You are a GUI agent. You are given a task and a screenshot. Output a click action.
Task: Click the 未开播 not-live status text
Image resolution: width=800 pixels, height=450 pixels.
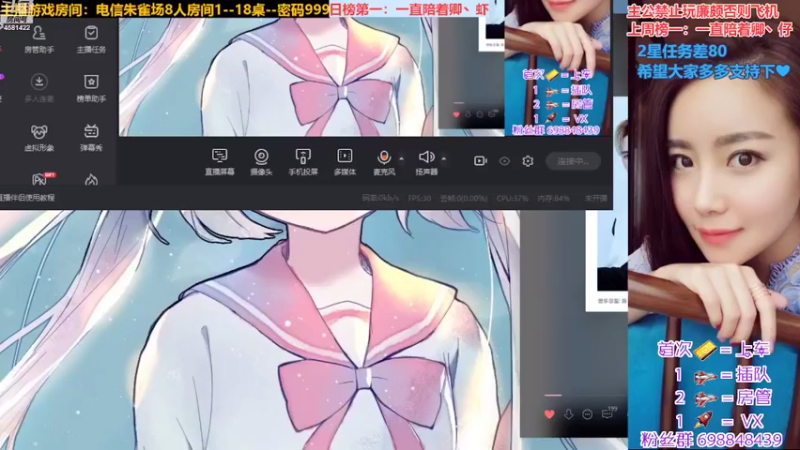point(596,198)
